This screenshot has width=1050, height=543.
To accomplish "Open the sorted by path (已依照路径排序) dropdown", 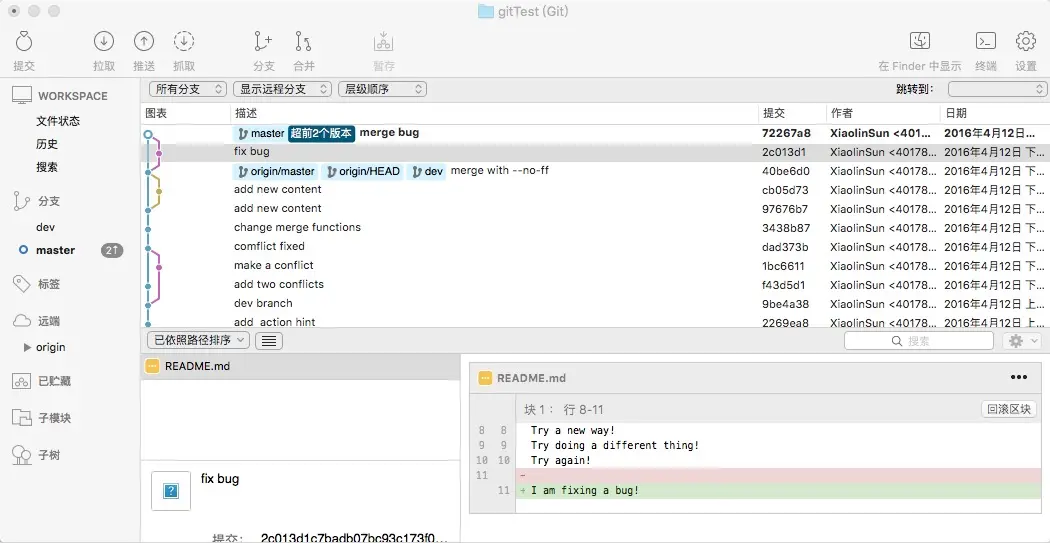I will [199, 340].
